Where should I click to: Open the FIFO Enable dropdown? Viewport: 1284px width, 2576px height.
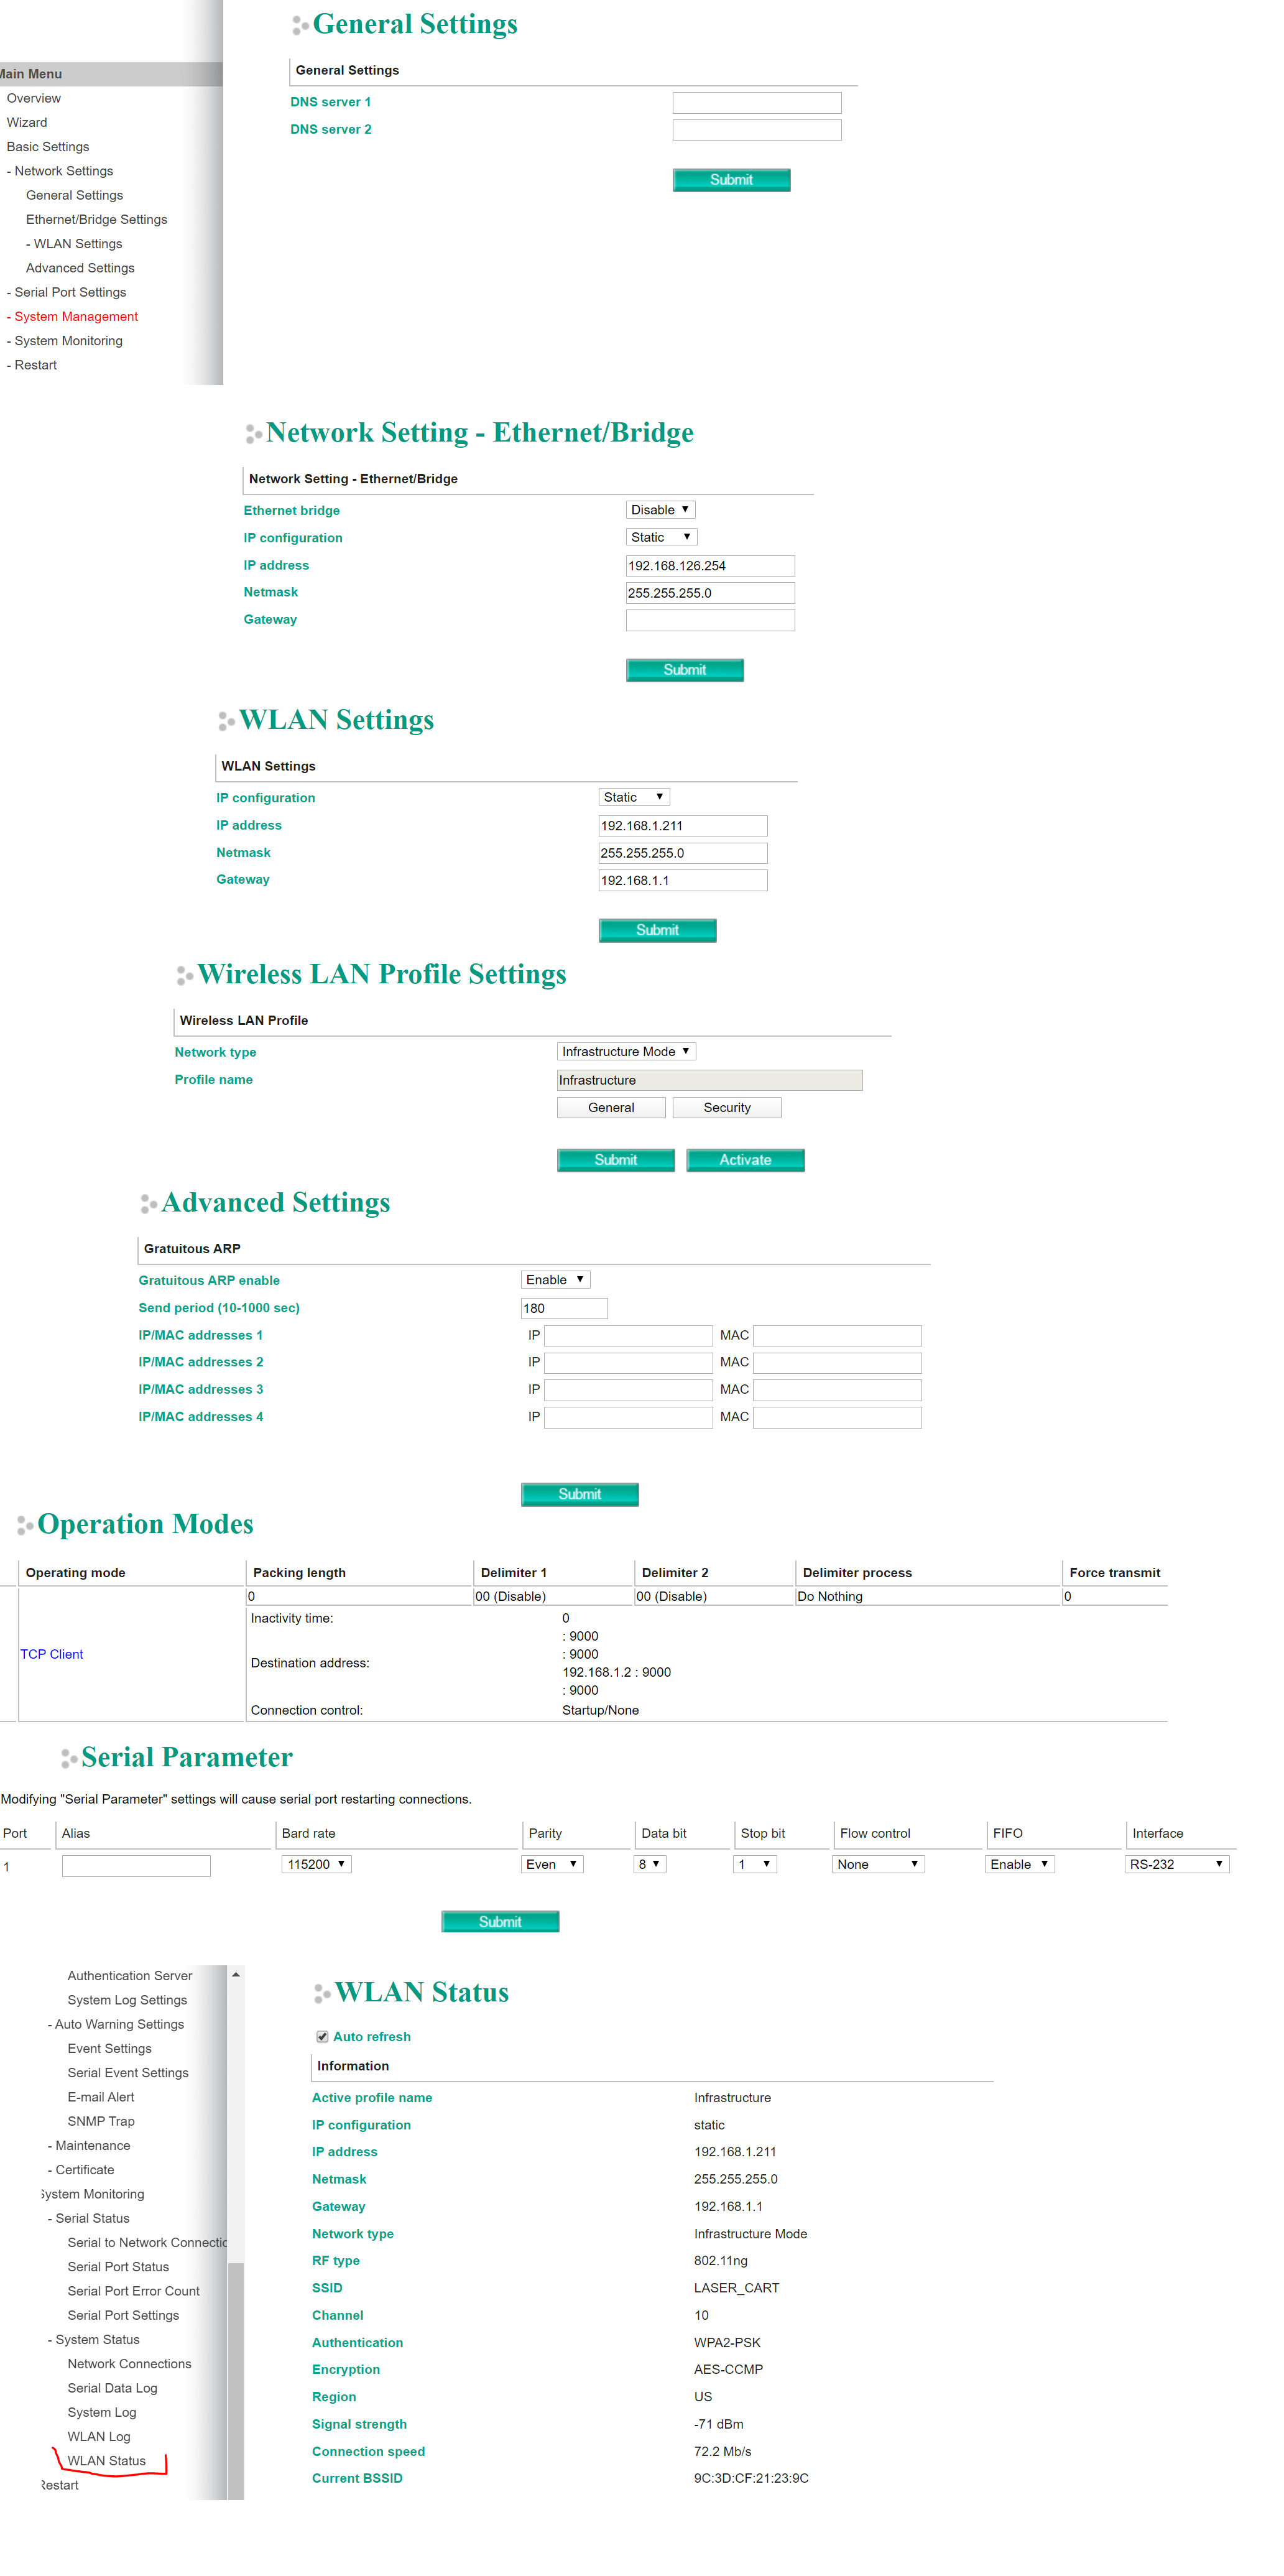click(1019, 1864)
